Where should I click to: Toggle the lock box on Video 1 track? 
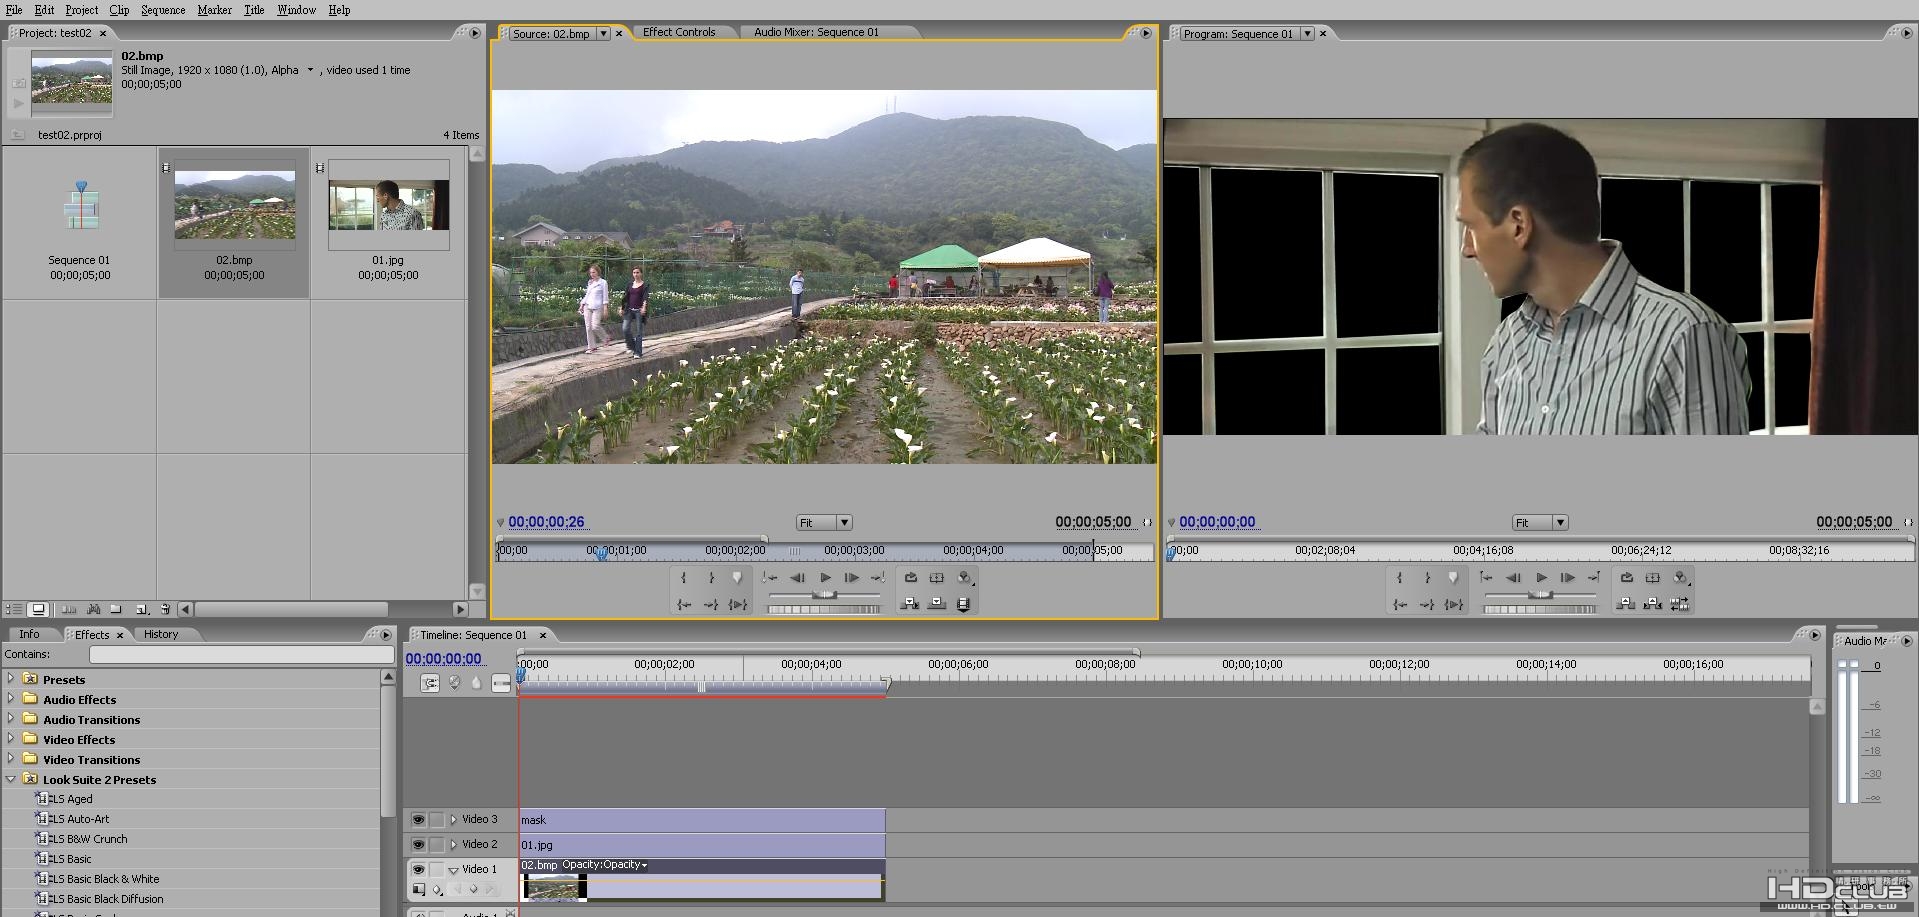pyautogui.click(x=437, y=870)
